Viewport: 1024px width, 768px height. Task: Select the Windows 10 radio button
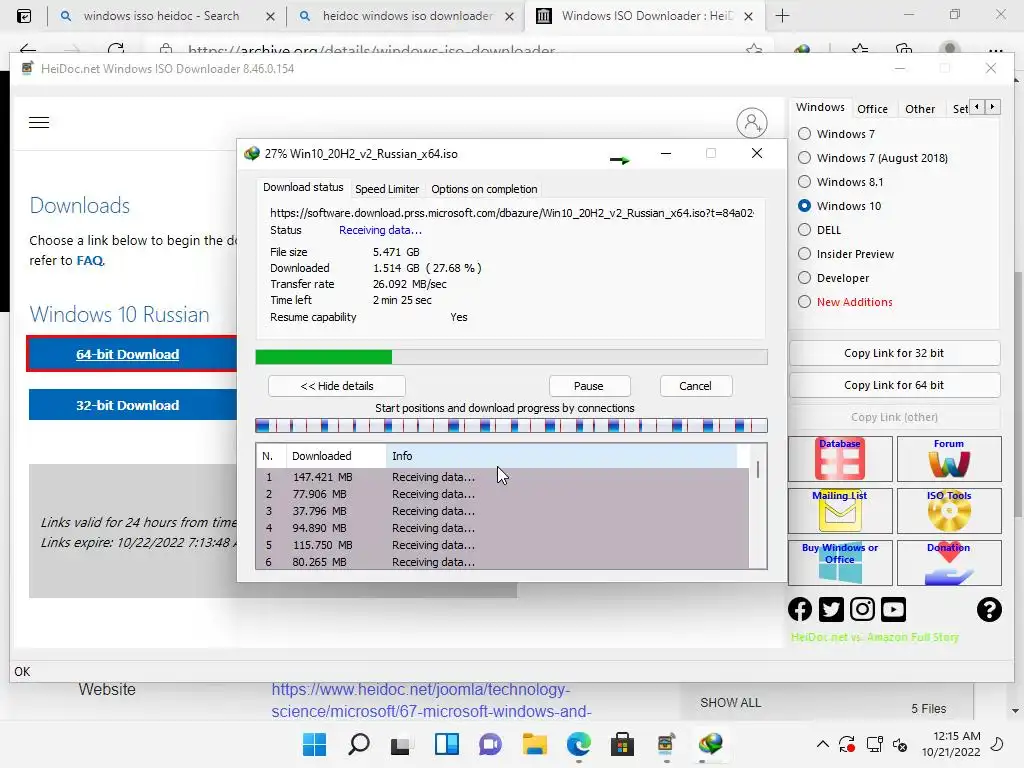point(805,206)
